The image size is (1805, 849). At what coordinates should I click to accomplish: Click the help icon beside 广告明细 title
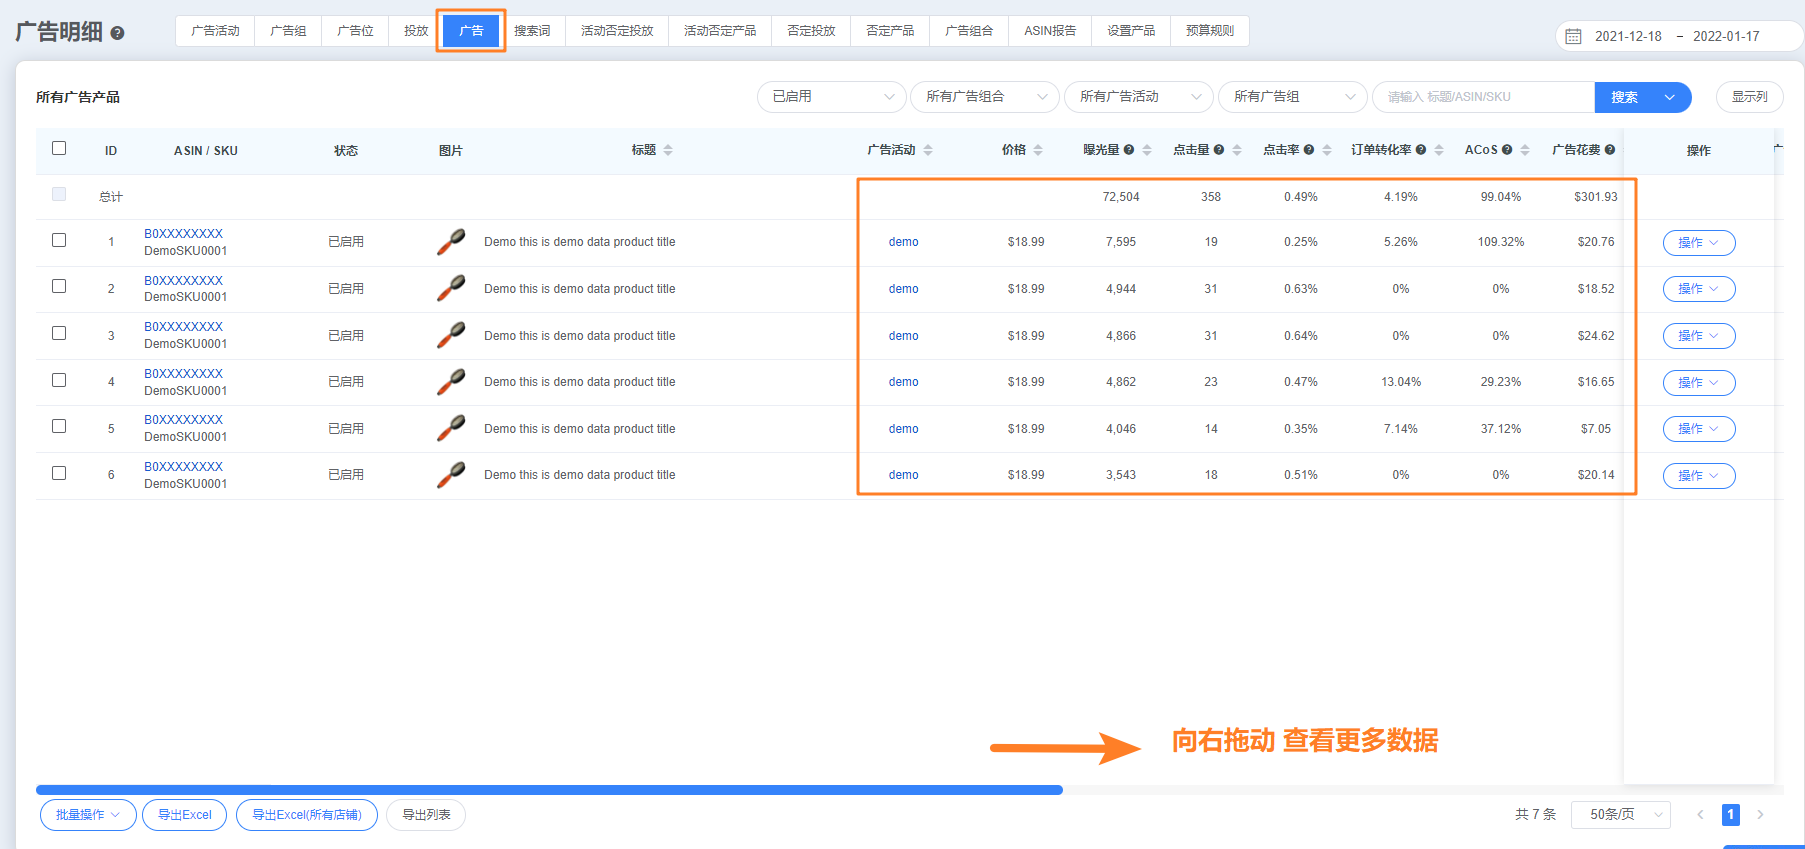tap(117, 33)
